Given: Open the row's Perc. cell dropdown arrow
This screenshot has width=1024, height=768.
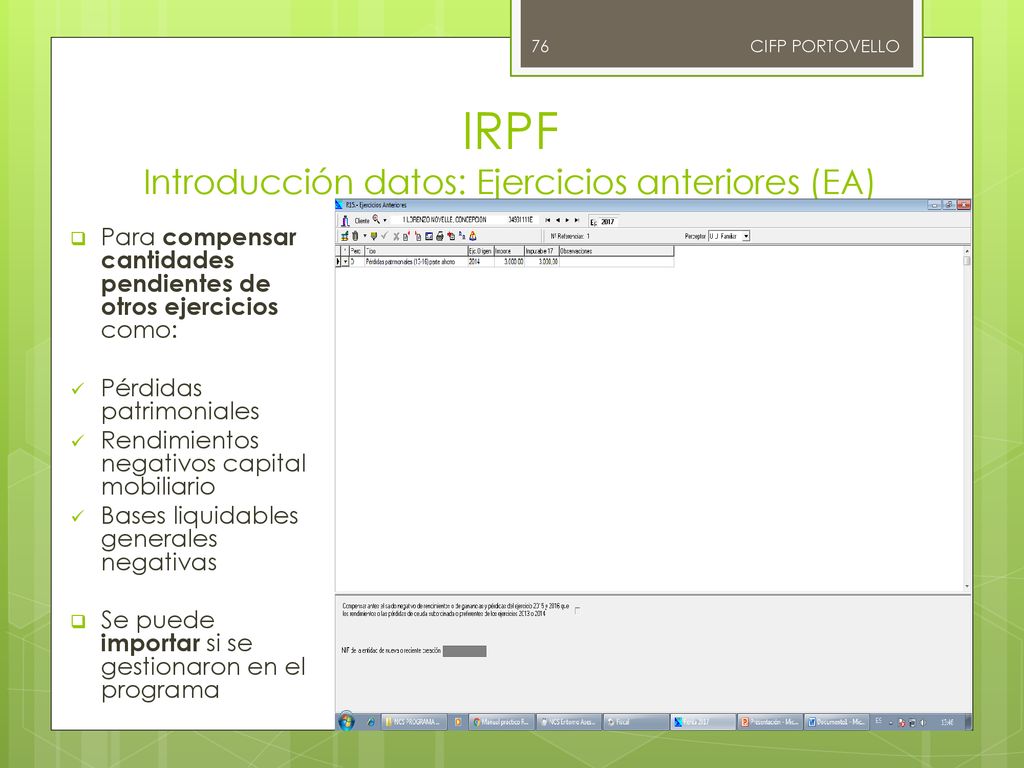Looking at the screenshot, I should point(345,262).
